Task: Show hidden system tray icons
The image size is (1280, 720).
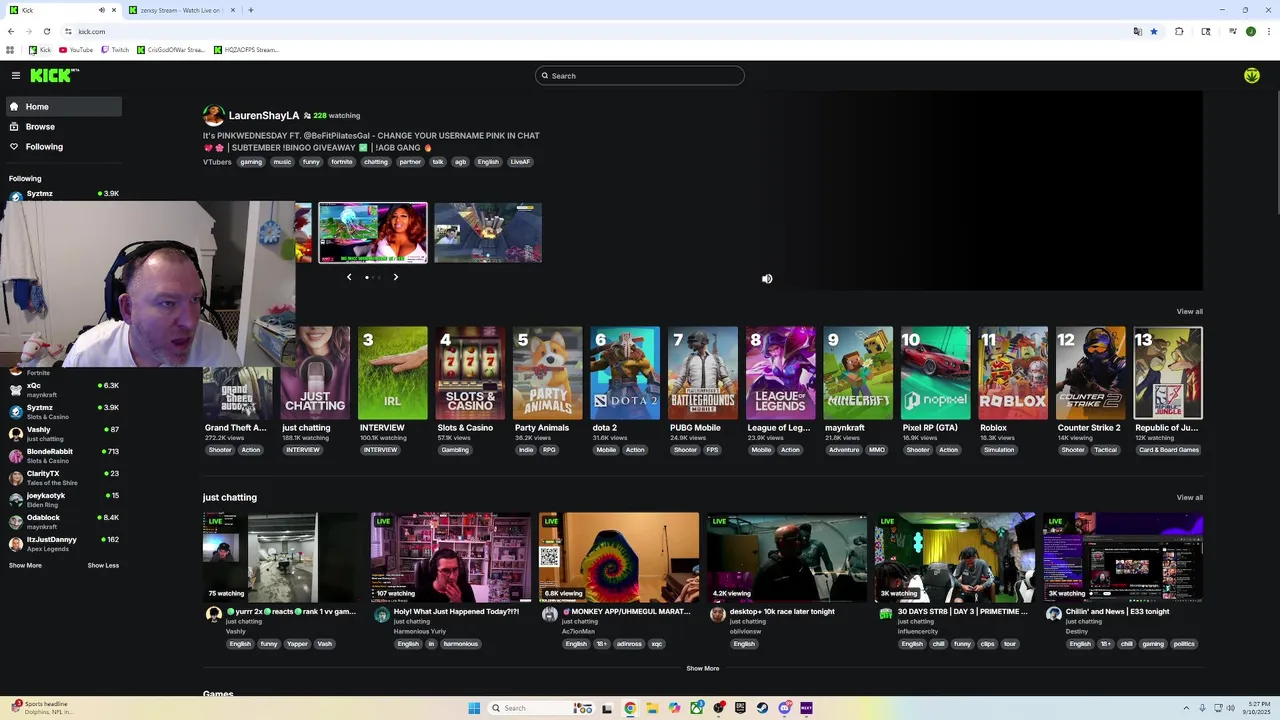Action: click(1186, 708)
